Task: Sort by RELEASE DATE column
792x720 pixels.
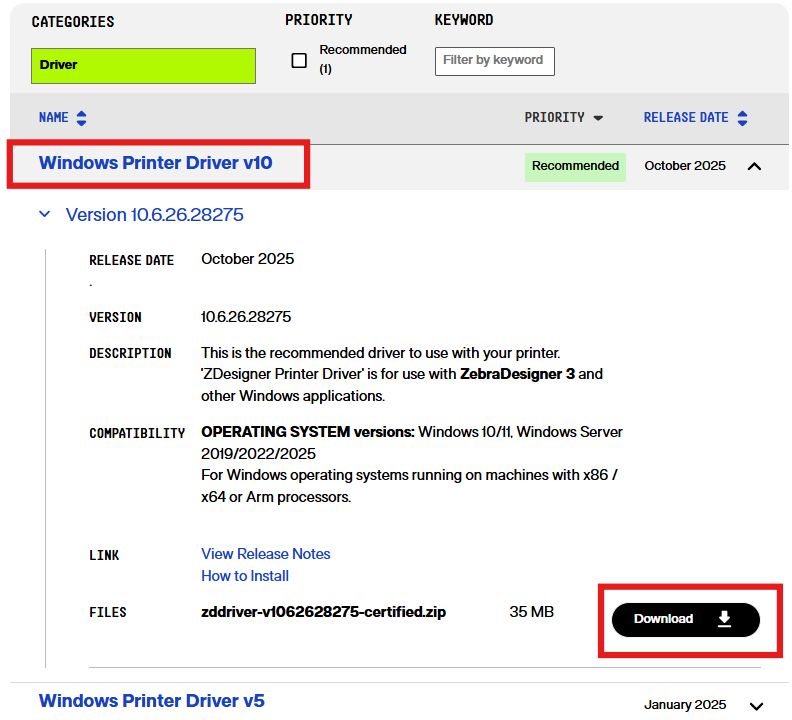Action: [x=695, y=118]
